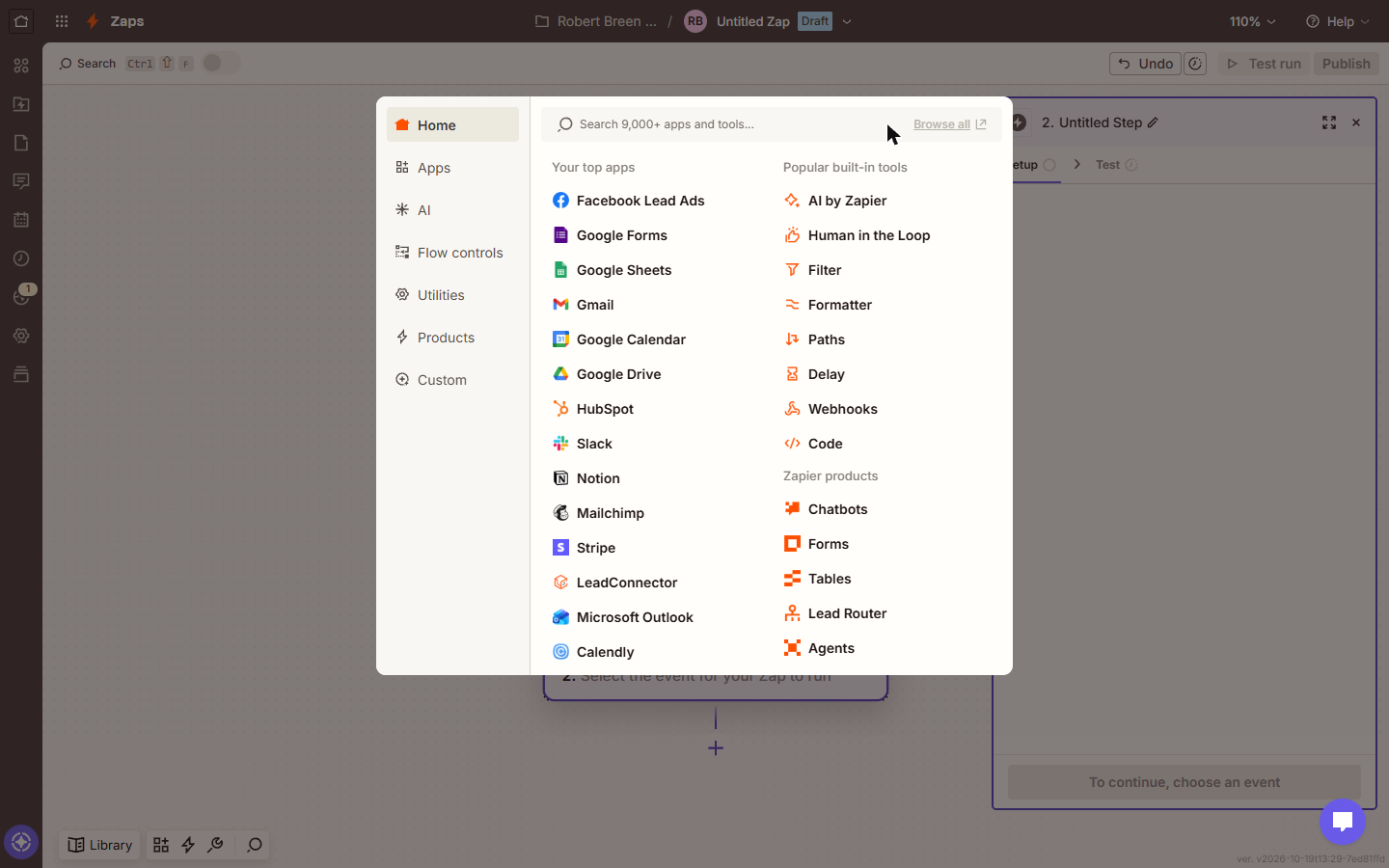
Task: Switch to the Home category
Action: click(x=453, y=125)
